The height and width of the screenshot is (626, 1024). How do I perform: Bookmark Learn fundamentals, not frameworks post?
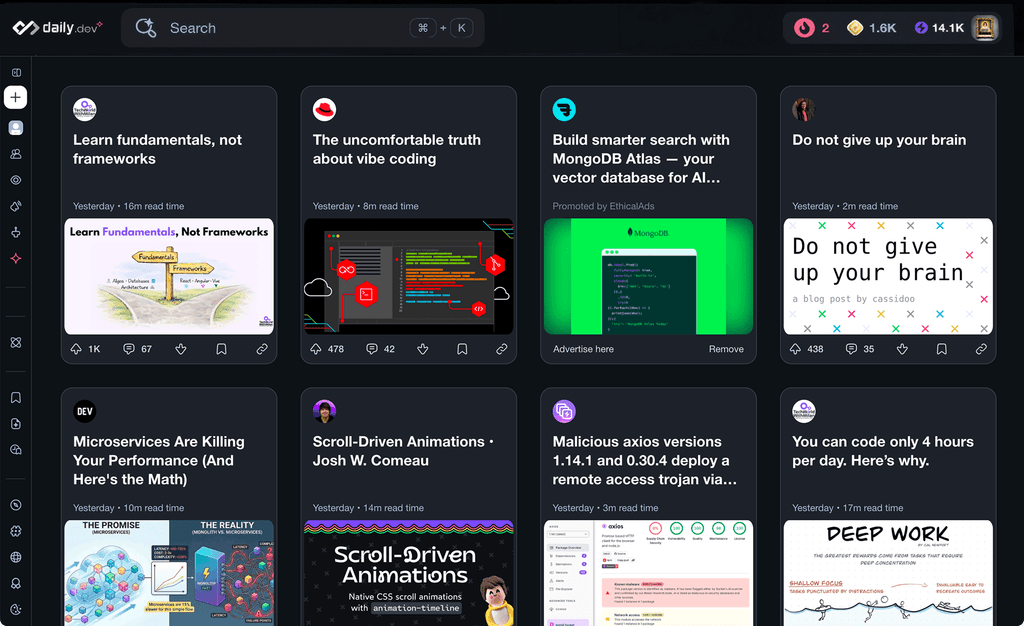click(221, 349)
